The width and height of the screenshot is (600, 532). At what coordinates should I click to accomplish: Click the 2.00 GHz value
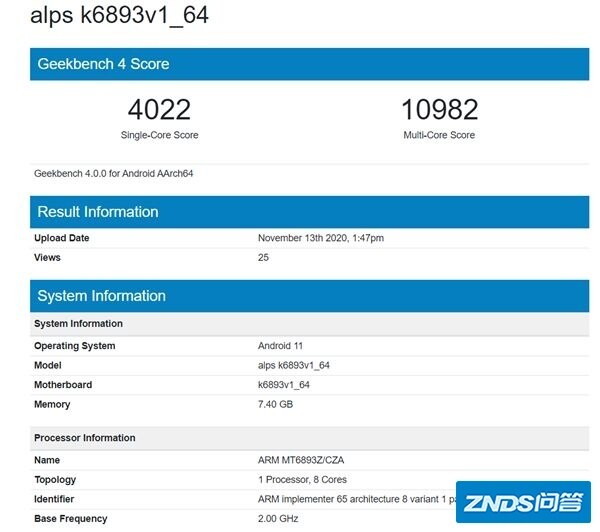pos(278,519)
